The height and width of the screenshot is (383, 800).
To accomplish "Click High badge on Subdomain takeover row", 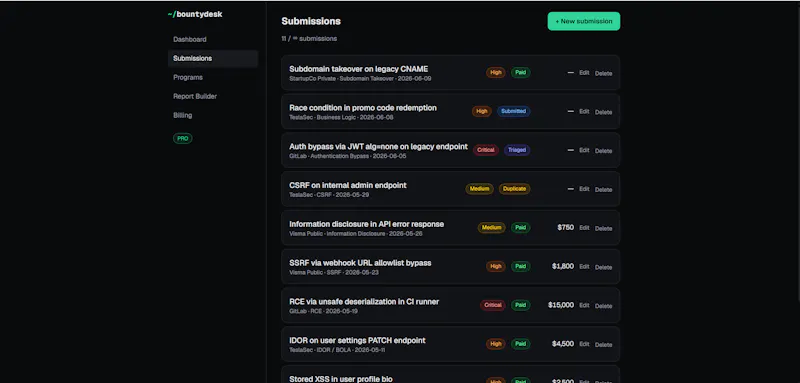I will pos(495,72).
